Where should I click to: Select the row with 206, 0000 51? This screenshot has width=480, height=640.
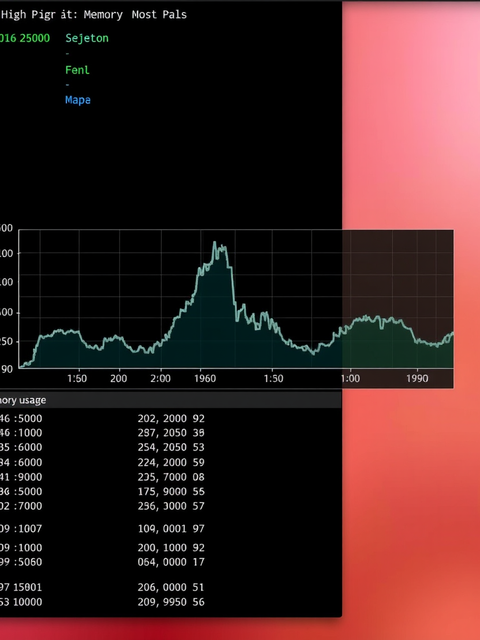coord(171,587)
